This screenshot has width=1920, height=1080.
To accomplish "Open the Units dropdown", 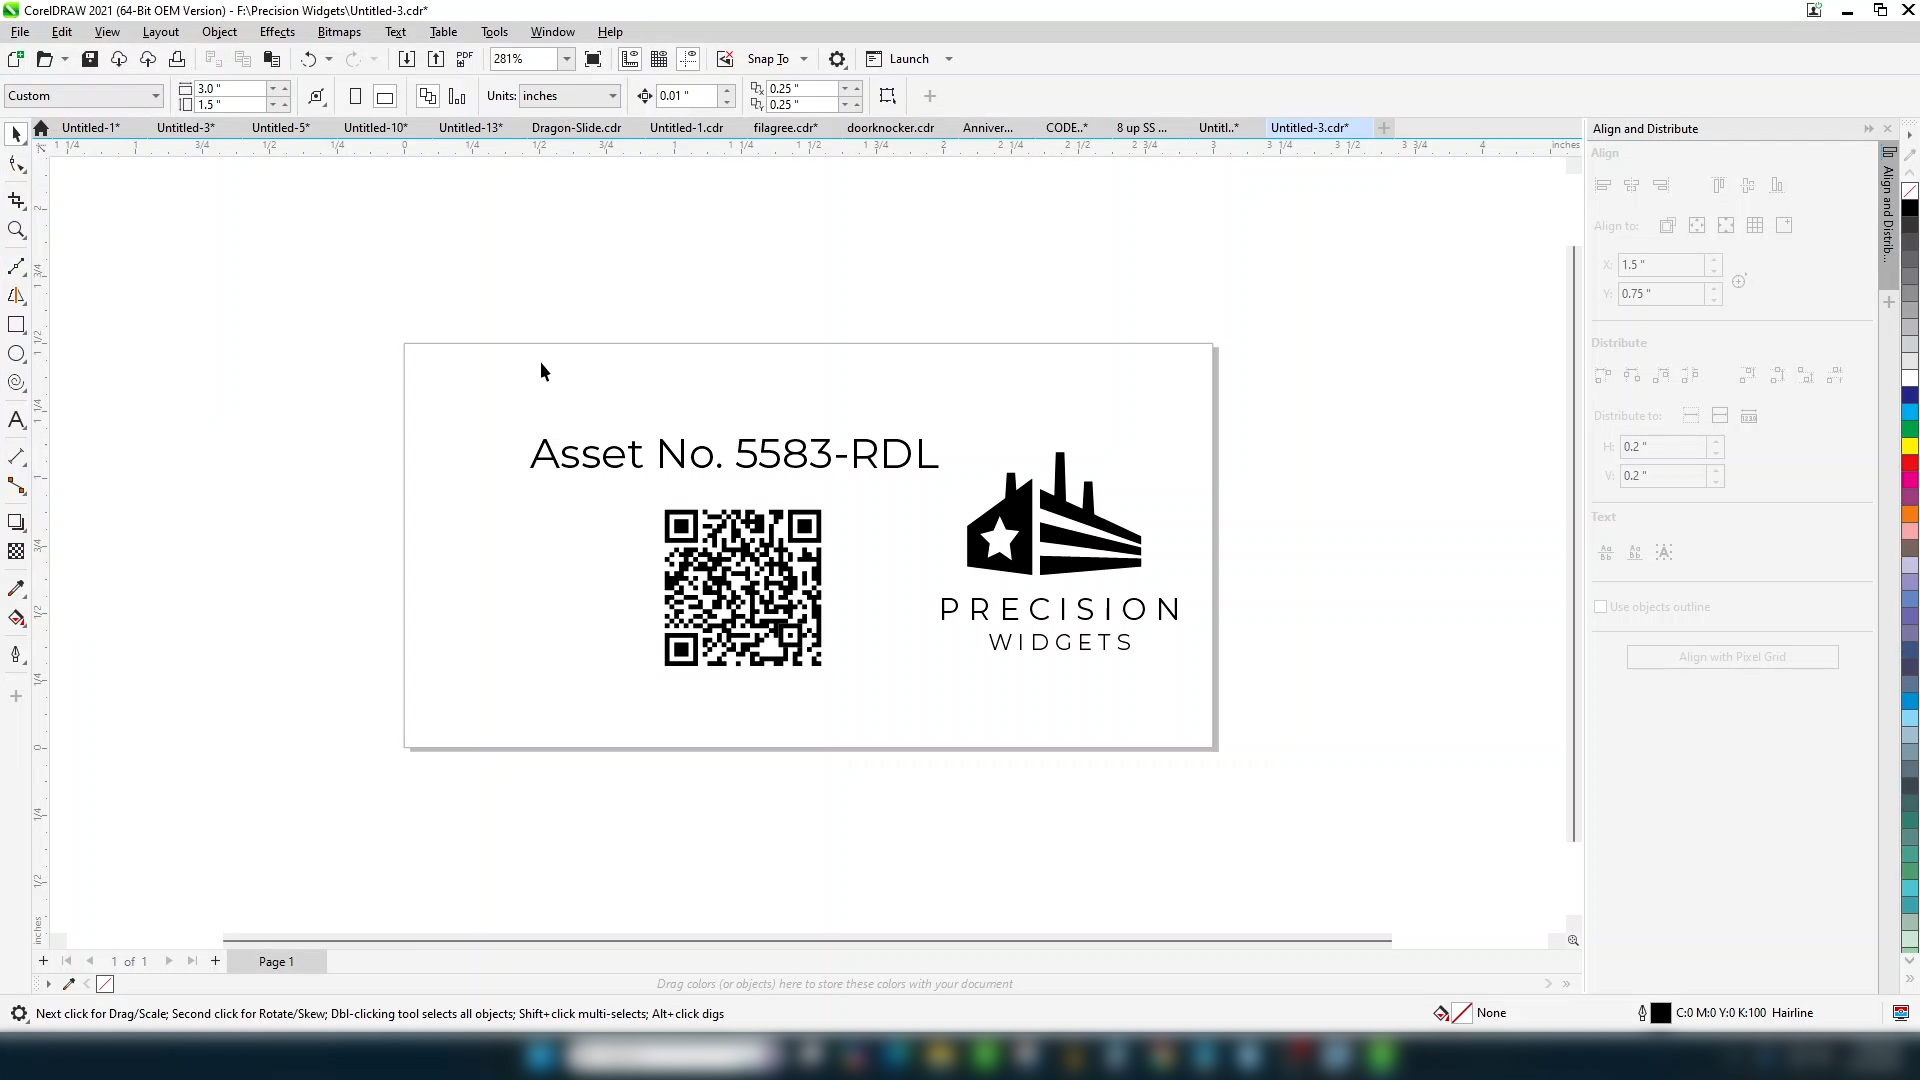I will [x=612, y=96].
